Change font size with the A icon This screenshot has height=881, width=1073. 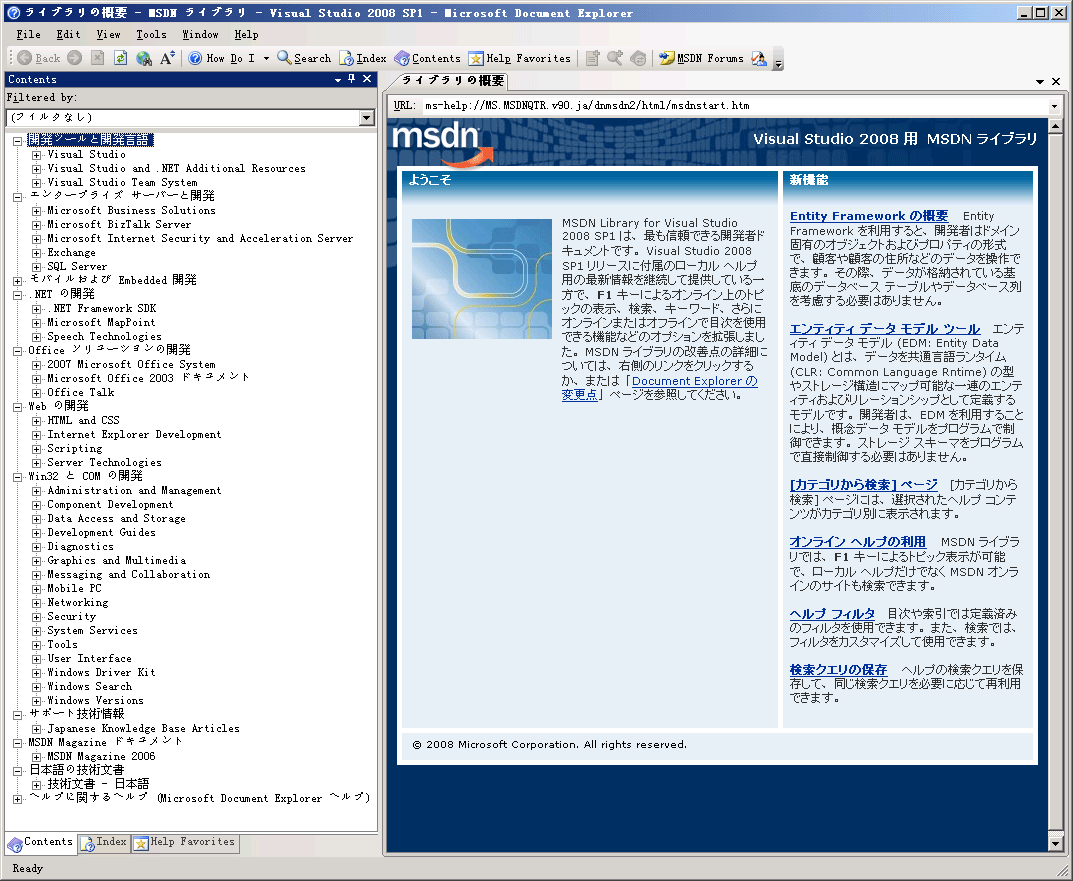[167, 58]
